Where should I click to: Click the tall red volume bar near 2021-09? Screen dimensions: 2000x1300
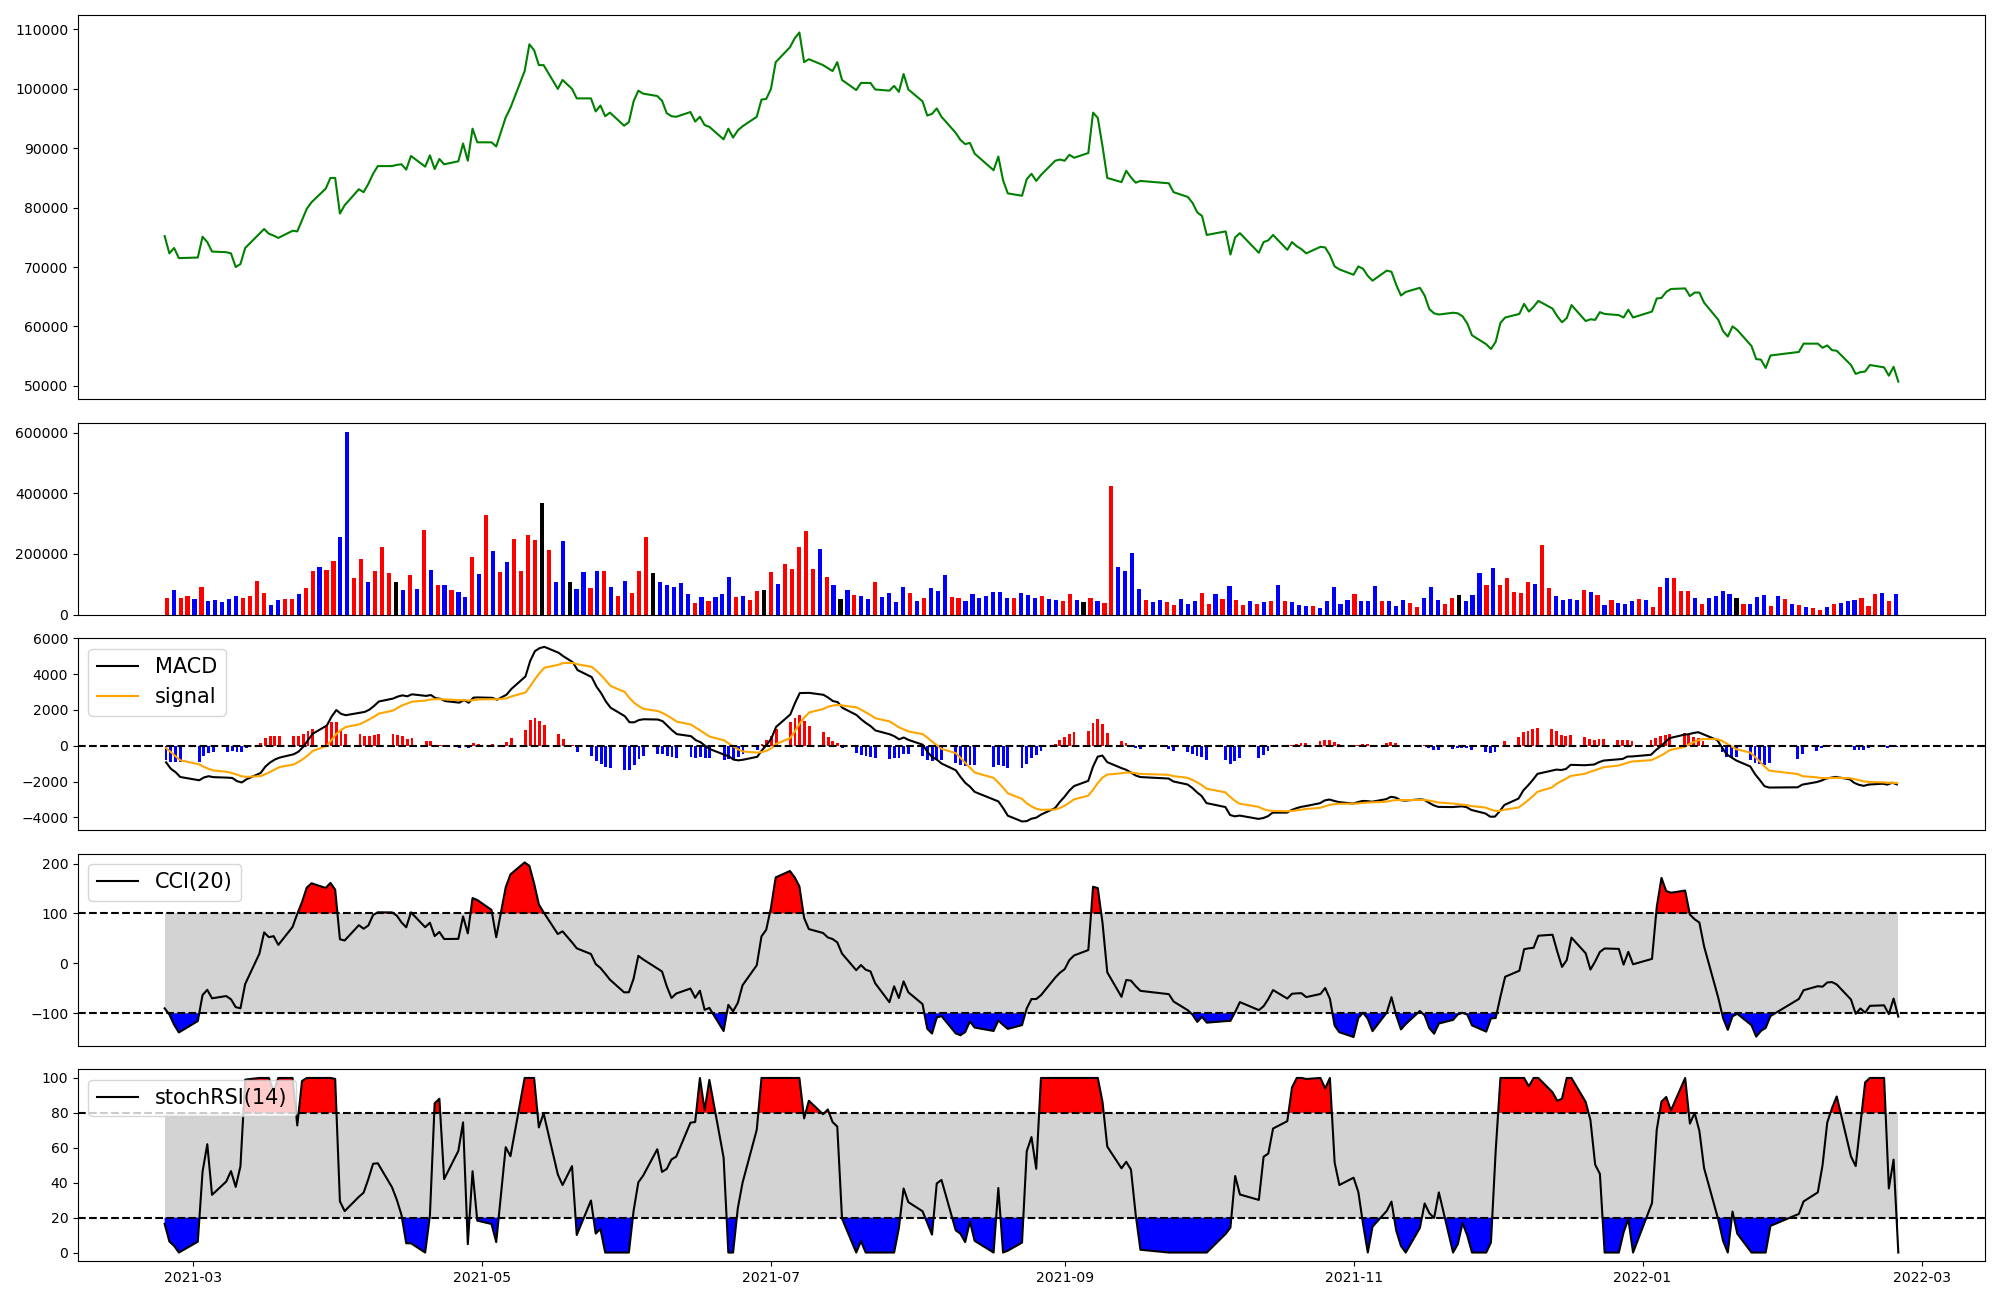tap(1111, 550)
